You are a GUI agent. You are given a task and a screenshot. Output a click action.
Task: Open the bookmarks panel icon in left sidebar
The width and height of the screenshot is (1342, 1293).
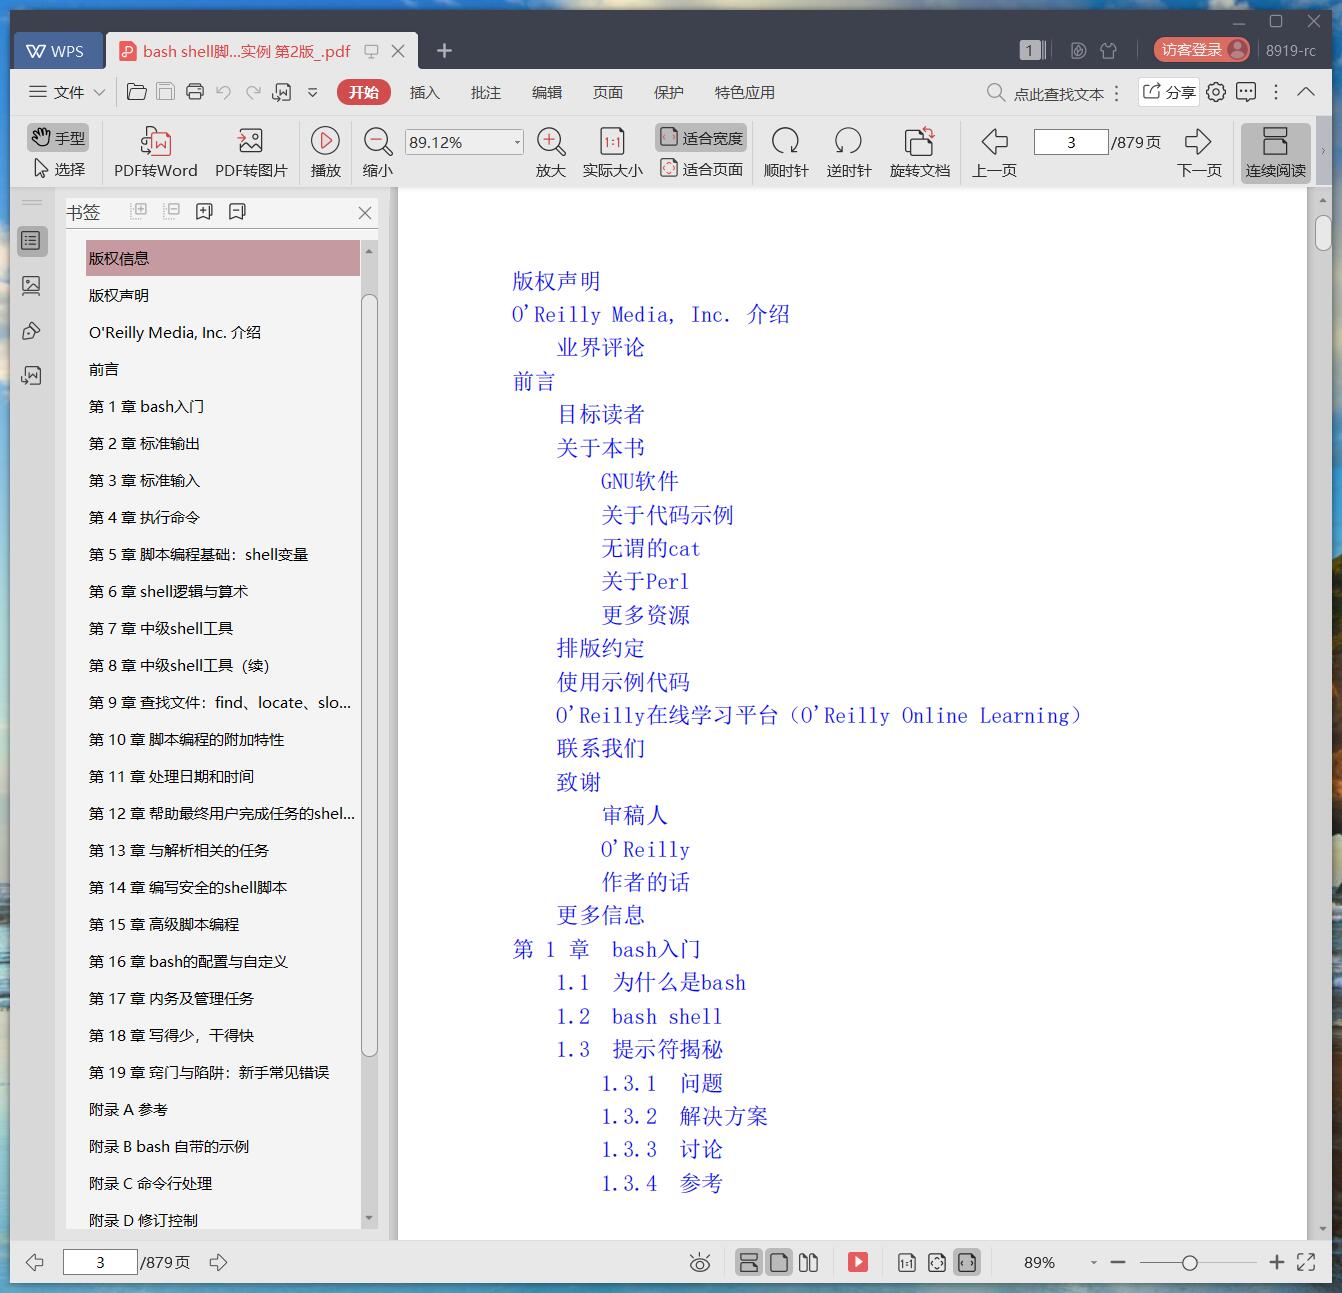[x=31, y=240]
